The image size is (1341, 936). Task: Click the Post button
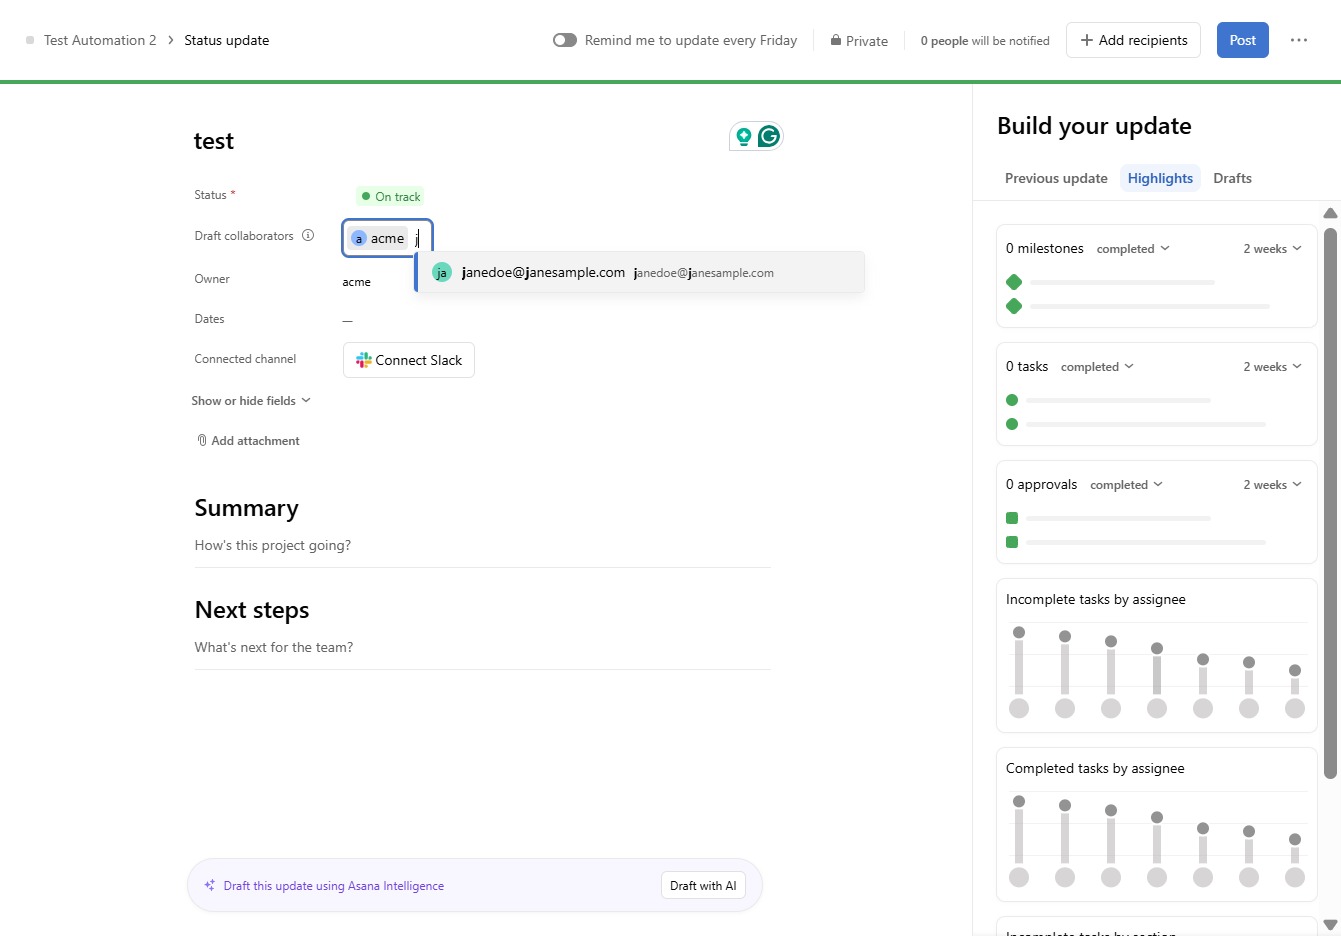pos(1243,40)
